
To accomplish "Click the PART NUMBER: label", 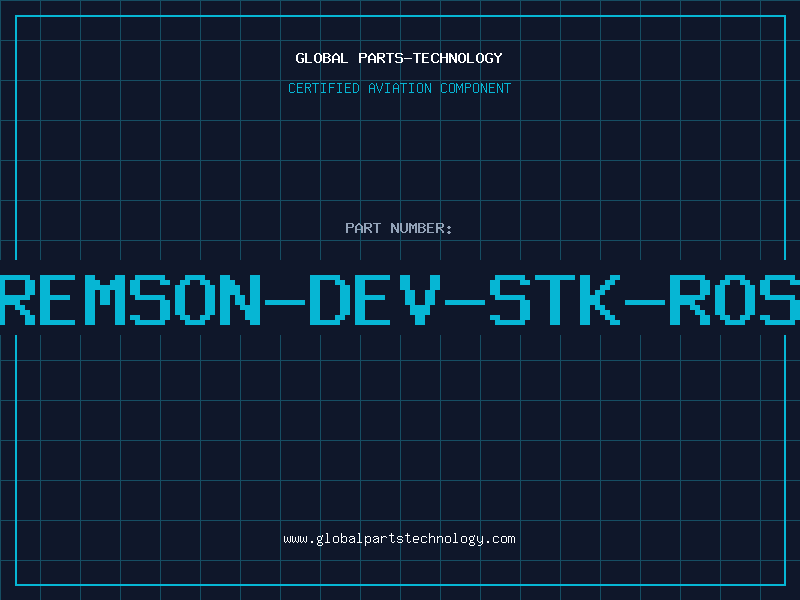I will pos(399,228).
